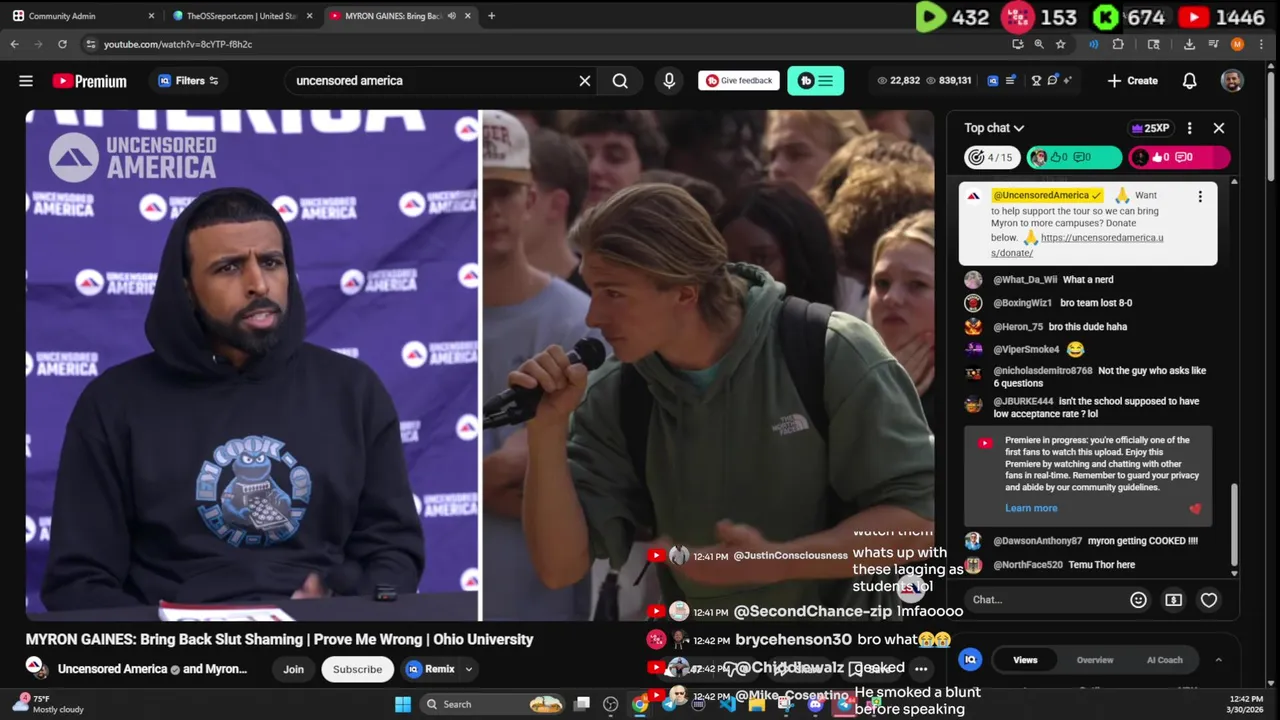Click the video player area
Viewport: 1280px width, 720px height.
coord(480,365)
